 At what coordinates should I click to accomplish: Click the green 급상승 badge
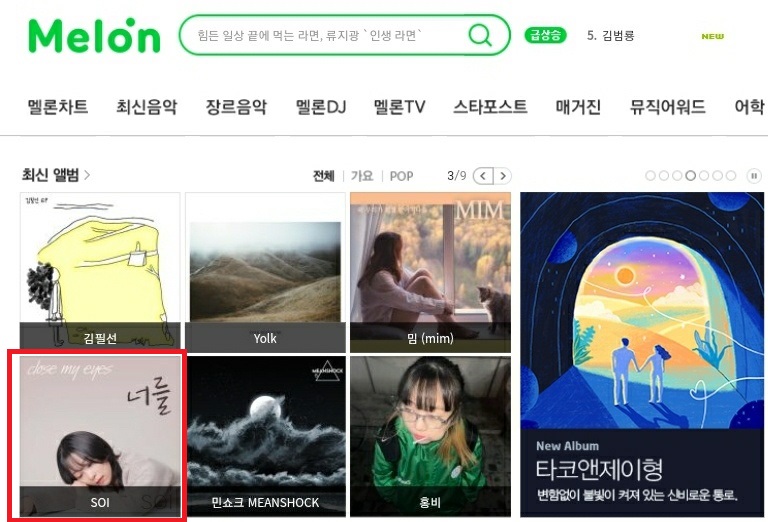point(545,35)
